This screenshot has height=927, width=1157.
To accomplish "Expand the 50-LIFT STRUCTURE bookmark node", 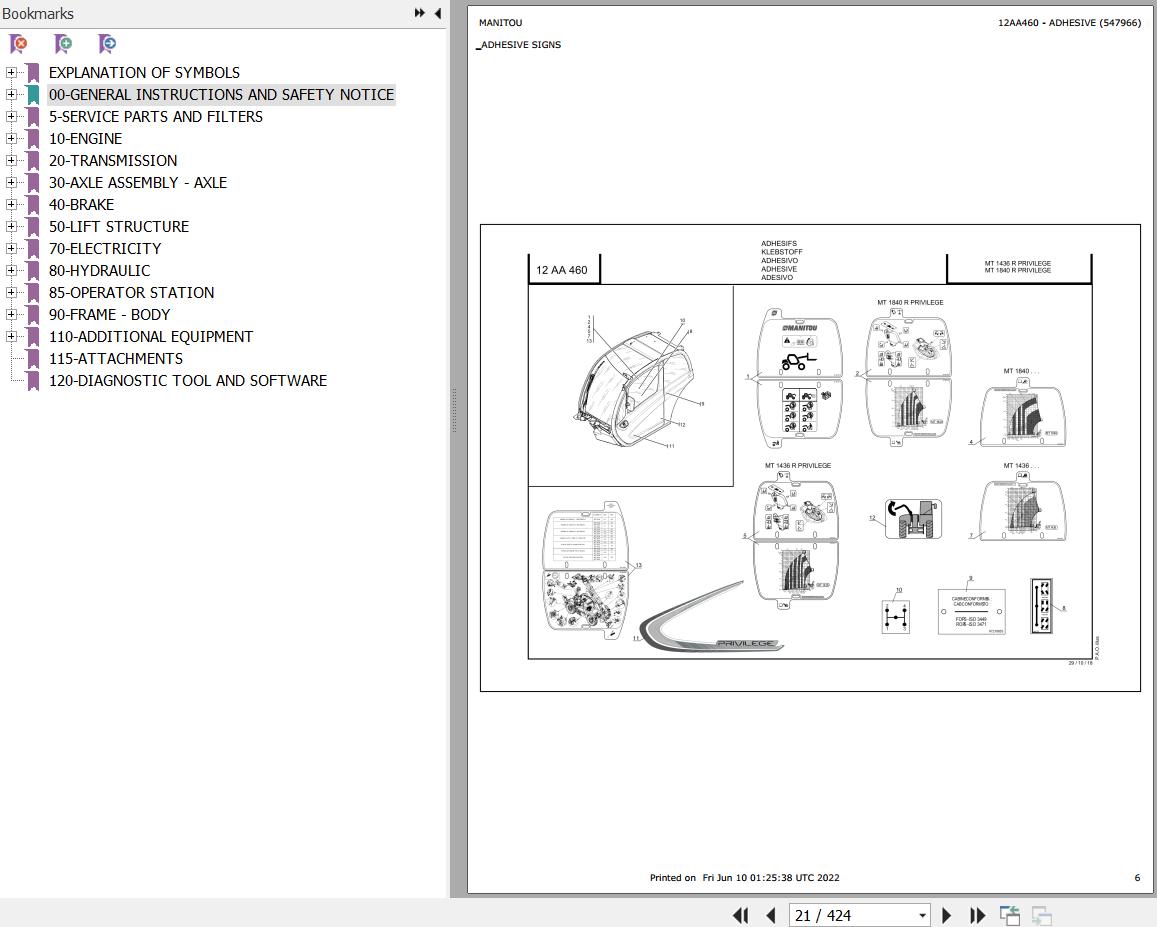I will click(x=10, y=227).
